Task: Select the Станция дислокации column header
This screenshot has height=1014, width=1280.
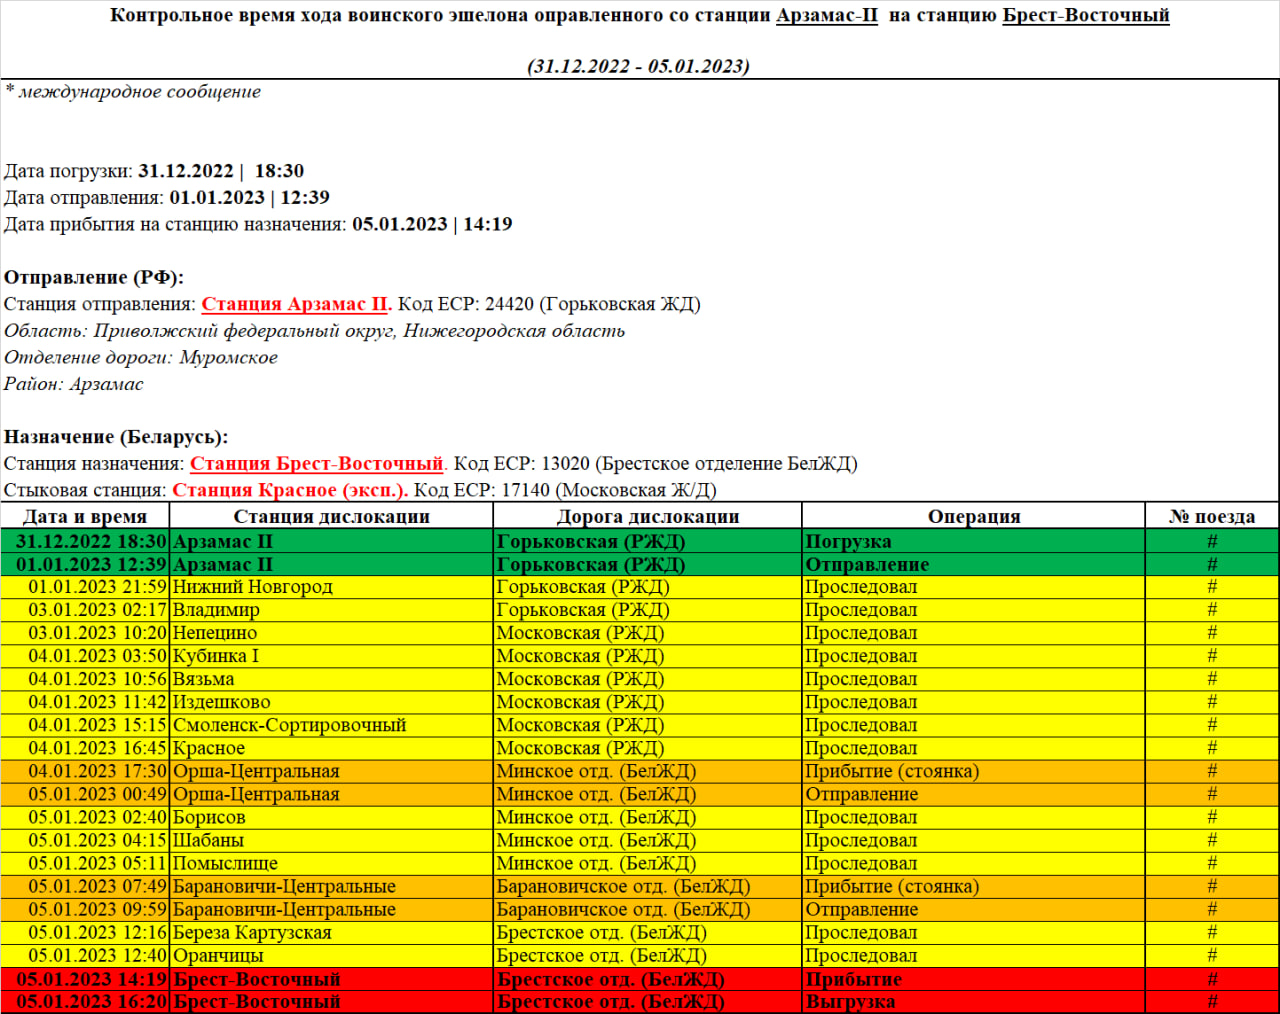Action: [331, 516]
